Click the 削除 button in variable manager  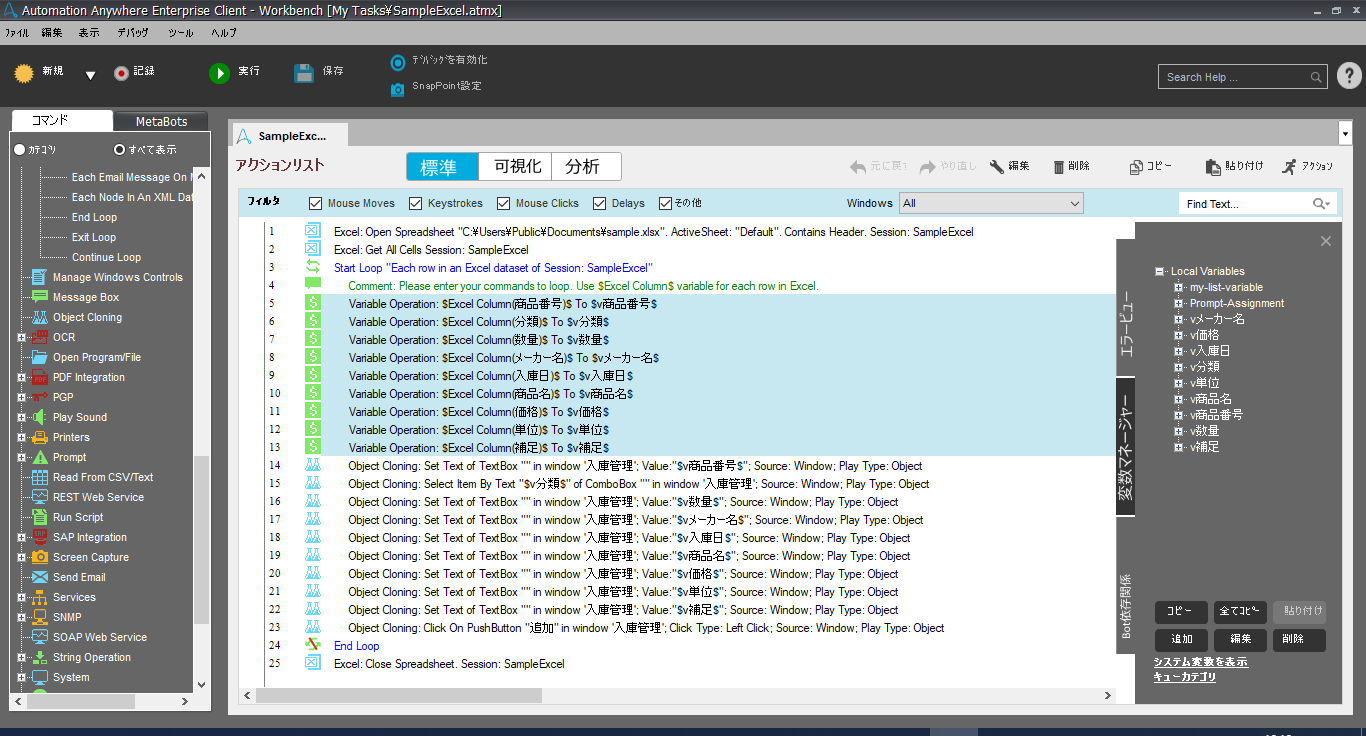pos(1299,640)
